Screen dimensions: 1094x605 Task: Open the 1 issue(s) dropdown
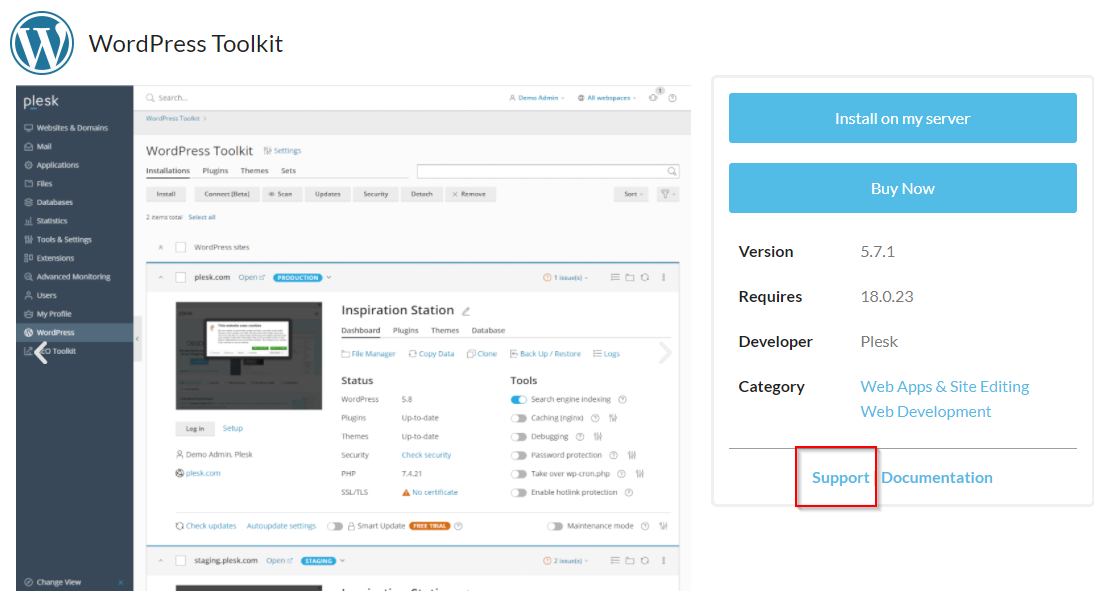coord(566,278)
